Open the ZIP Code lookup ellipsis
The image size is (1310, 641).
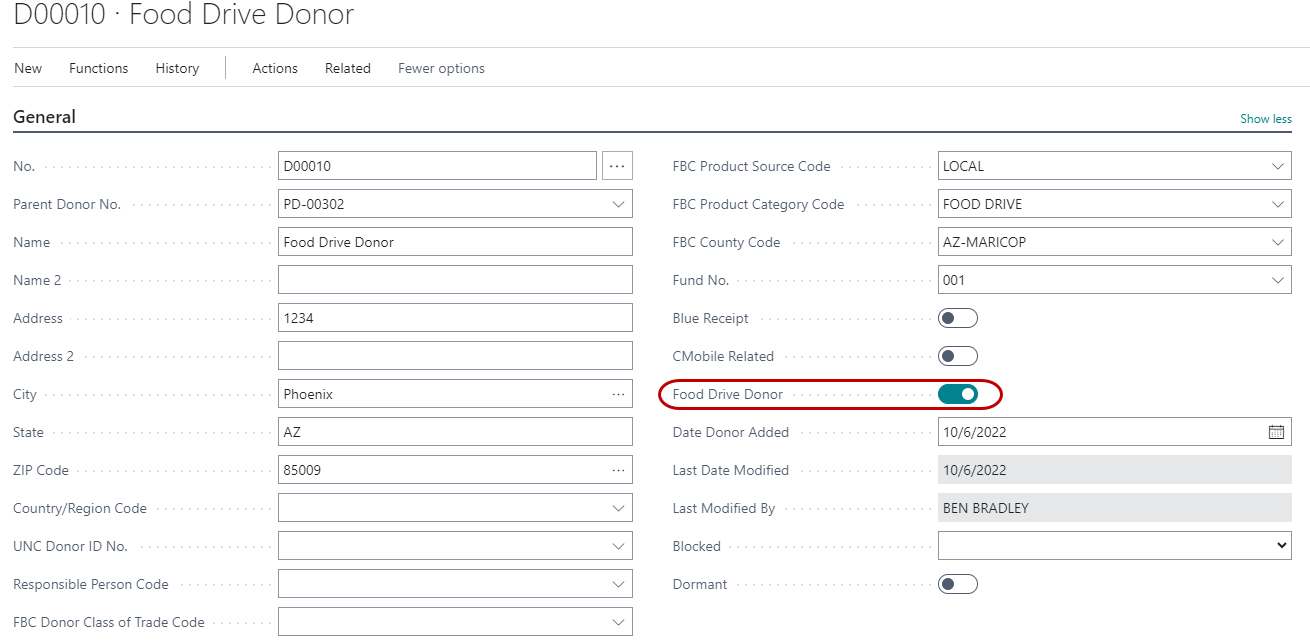pos(618,470)
